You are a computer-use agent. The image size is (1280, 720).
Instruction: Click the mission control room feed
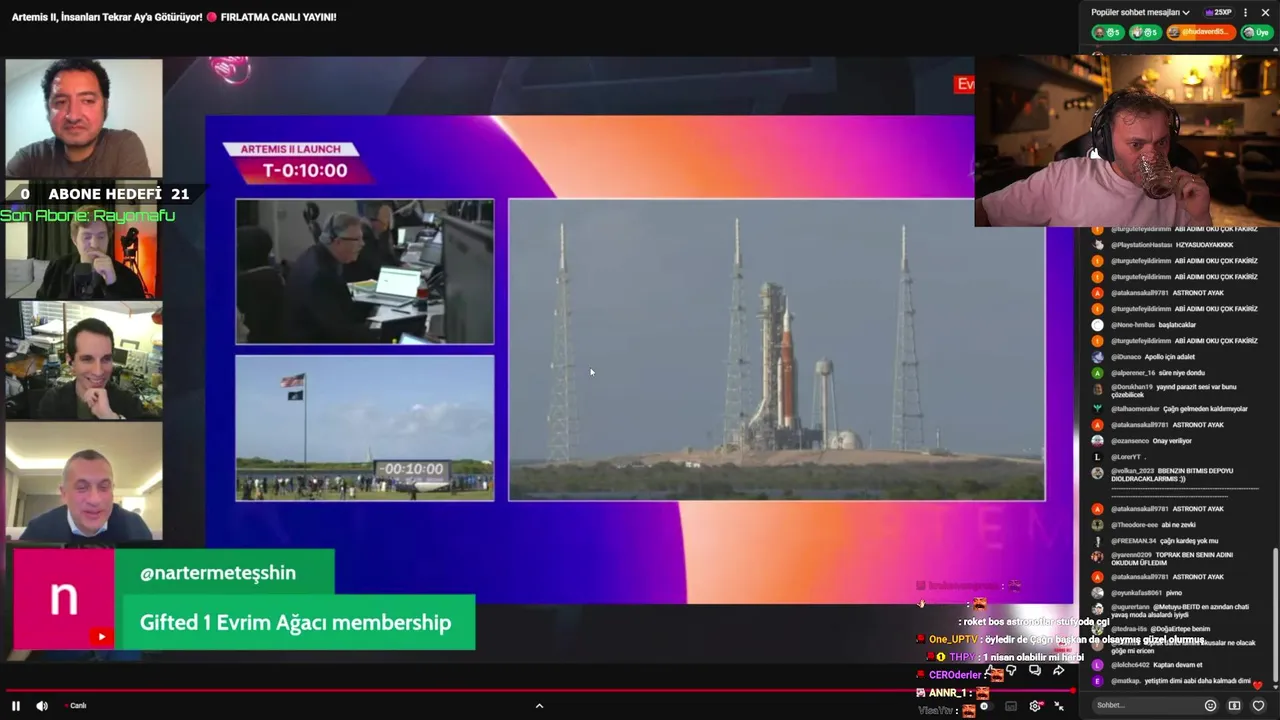[364, 271]
